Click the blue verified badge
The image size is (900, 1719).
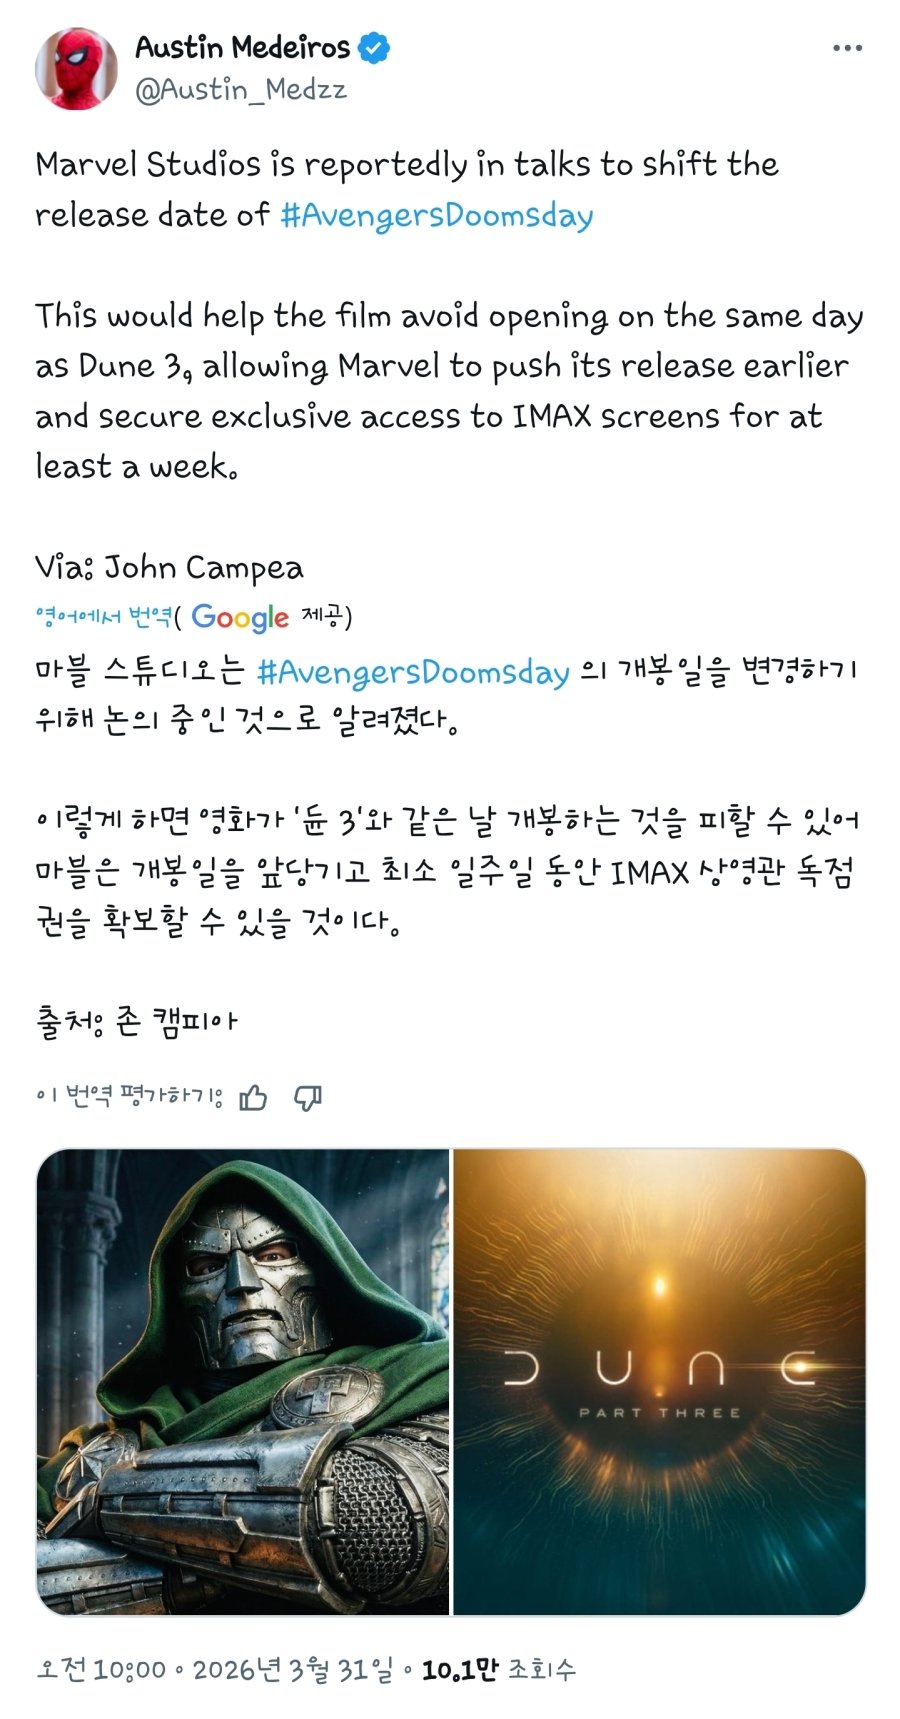(x=374, y=47)
